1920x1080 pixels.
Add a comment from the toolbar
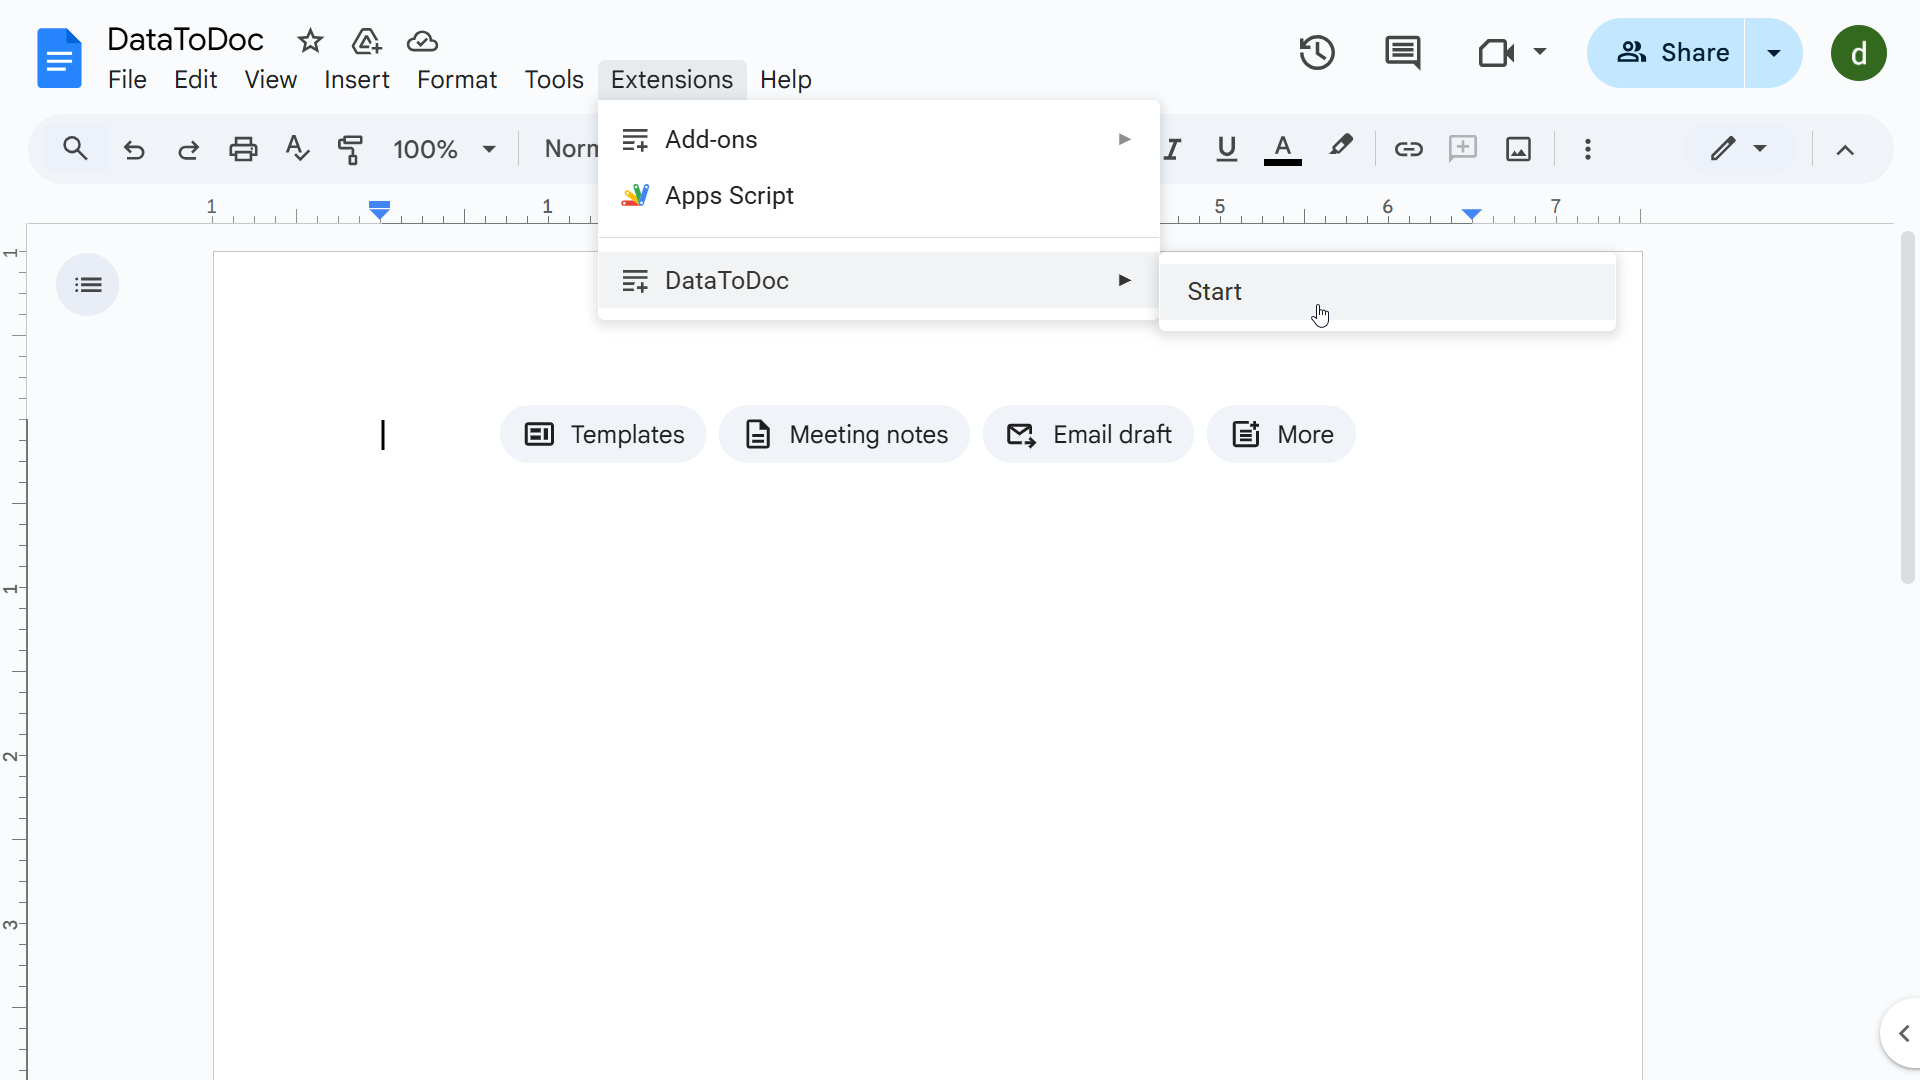pyautogui.click(x=1463, y=149)
